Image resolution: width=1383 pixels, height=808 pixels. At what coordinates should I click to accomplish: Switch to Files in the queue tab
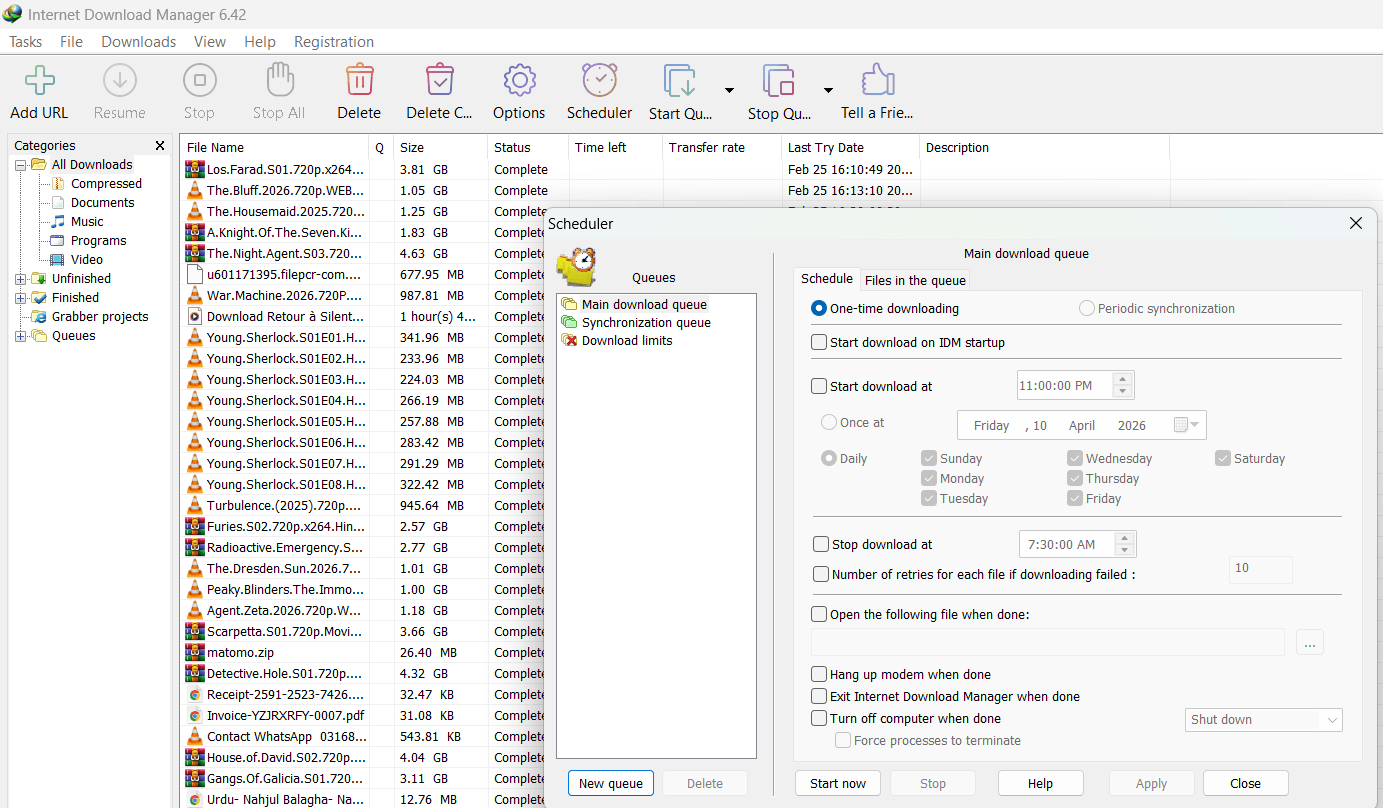coord(915,280)
